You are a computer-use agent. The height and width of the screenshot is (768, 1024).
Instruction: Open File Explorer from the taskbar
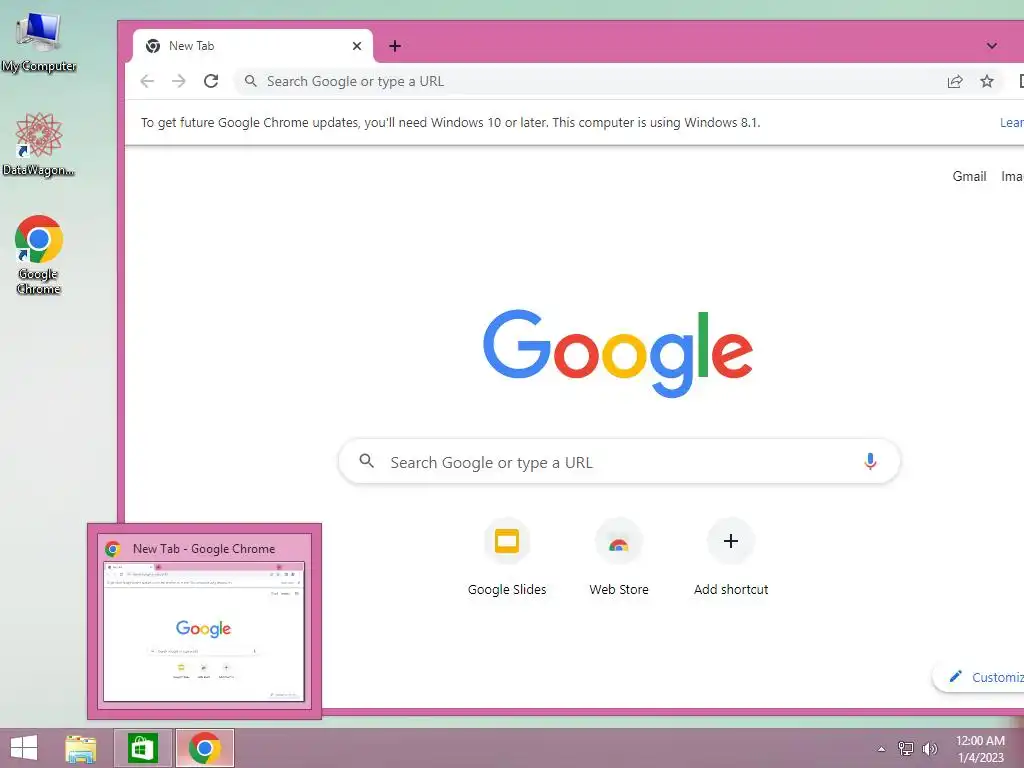coord(81,748)
